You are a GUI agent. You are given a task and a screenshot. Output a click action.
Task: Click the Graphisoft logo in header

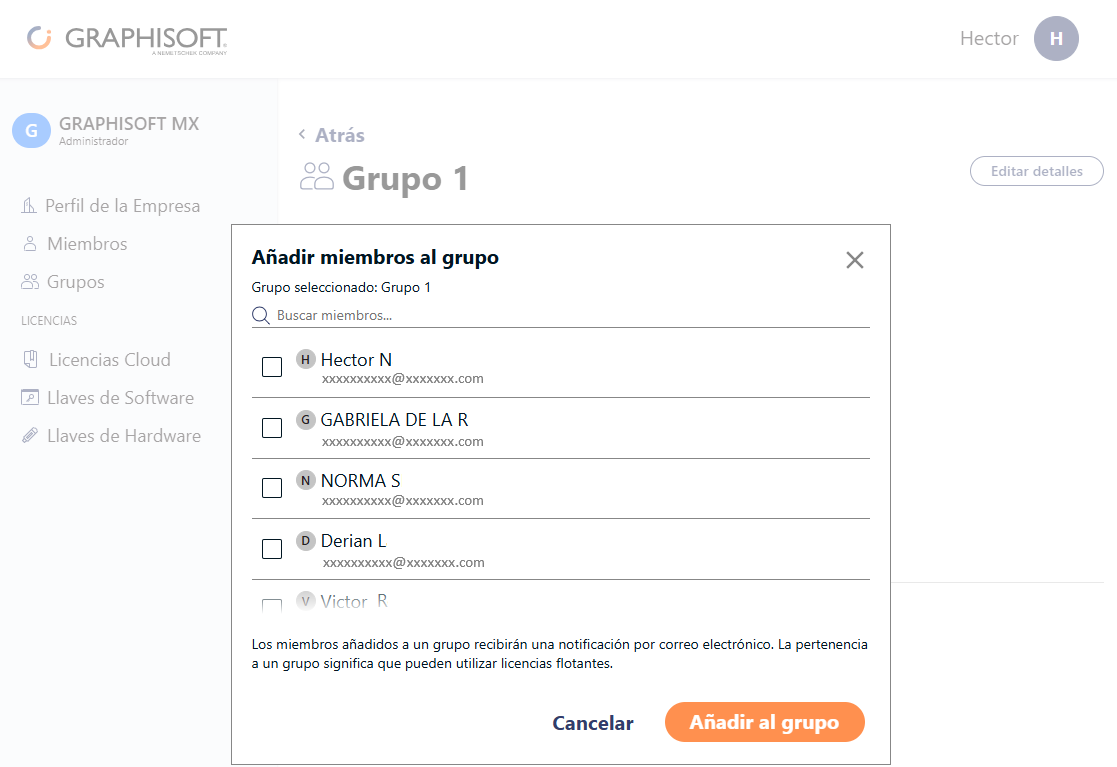tap(127, 39)
